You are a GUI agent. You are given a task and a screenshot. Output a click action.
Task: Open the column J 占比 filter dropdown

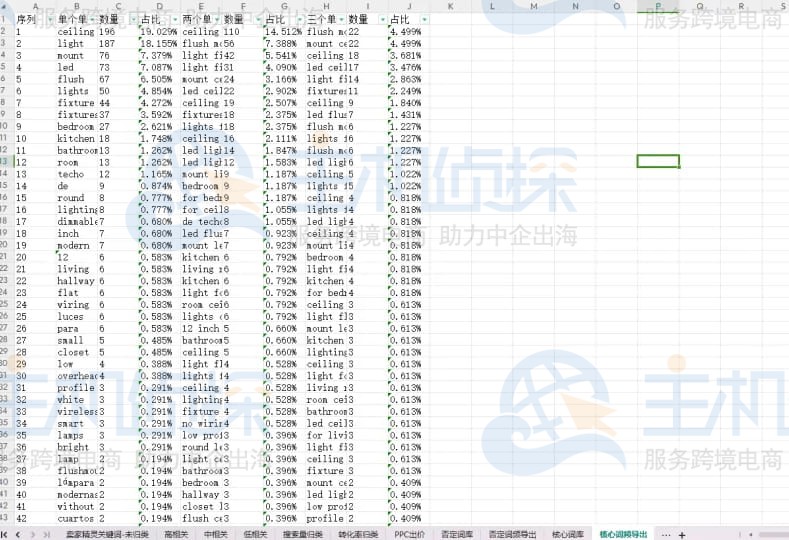[426, 19]
